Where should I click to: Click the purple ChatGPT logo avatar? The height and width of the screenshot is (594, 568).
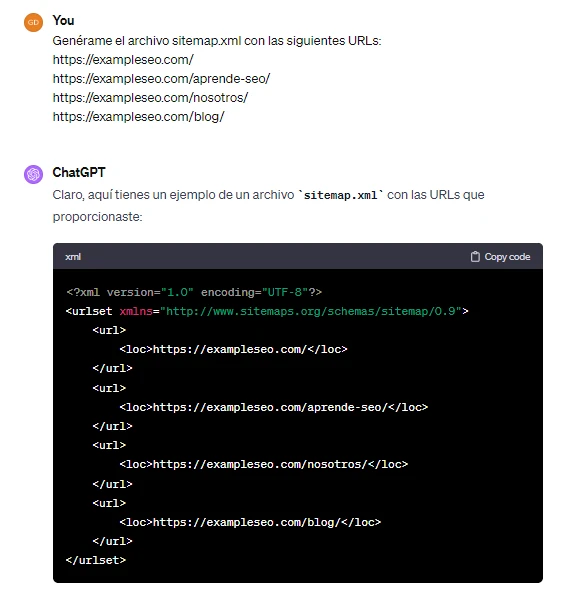click(33, 174)
